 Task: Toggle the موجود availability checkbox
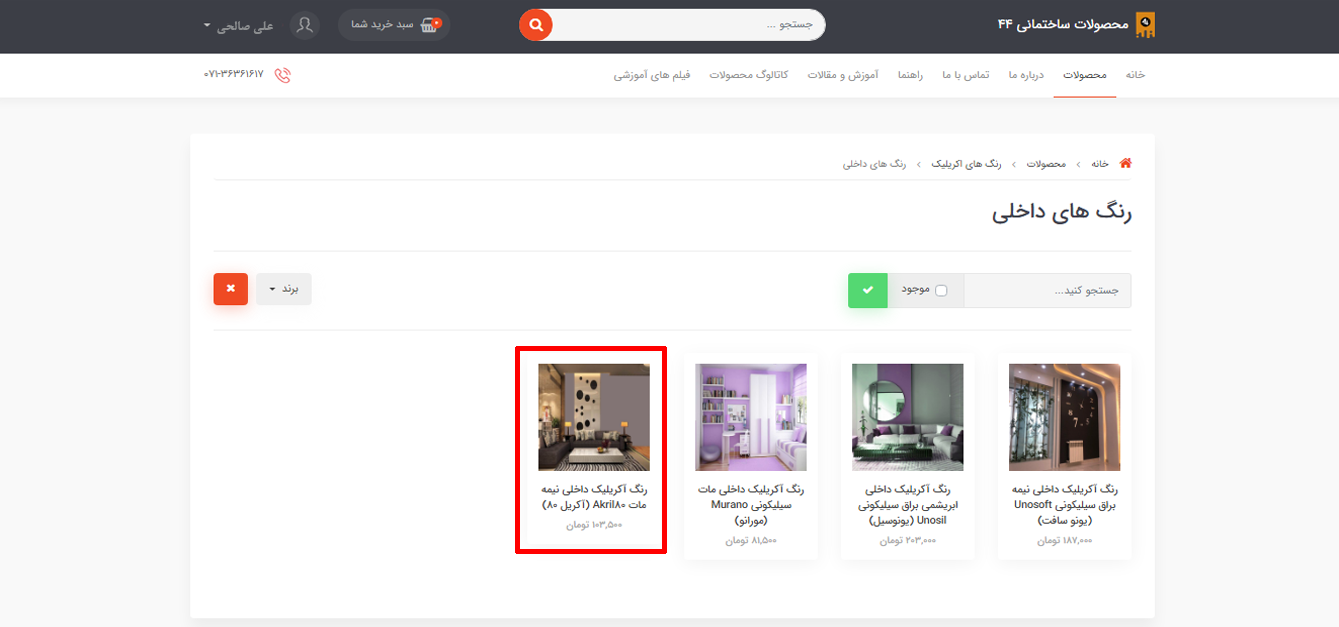pos(941,291)
